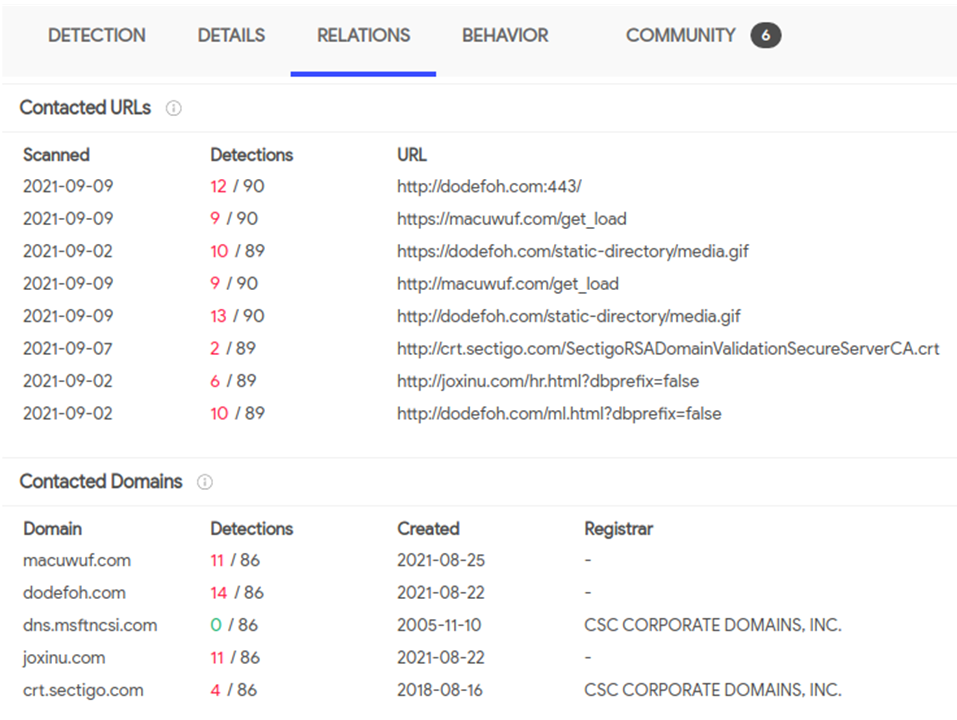Viewport: 957px width, 720px height.
Task: Switch to the DETAILS tab
Action: point(231,35)
